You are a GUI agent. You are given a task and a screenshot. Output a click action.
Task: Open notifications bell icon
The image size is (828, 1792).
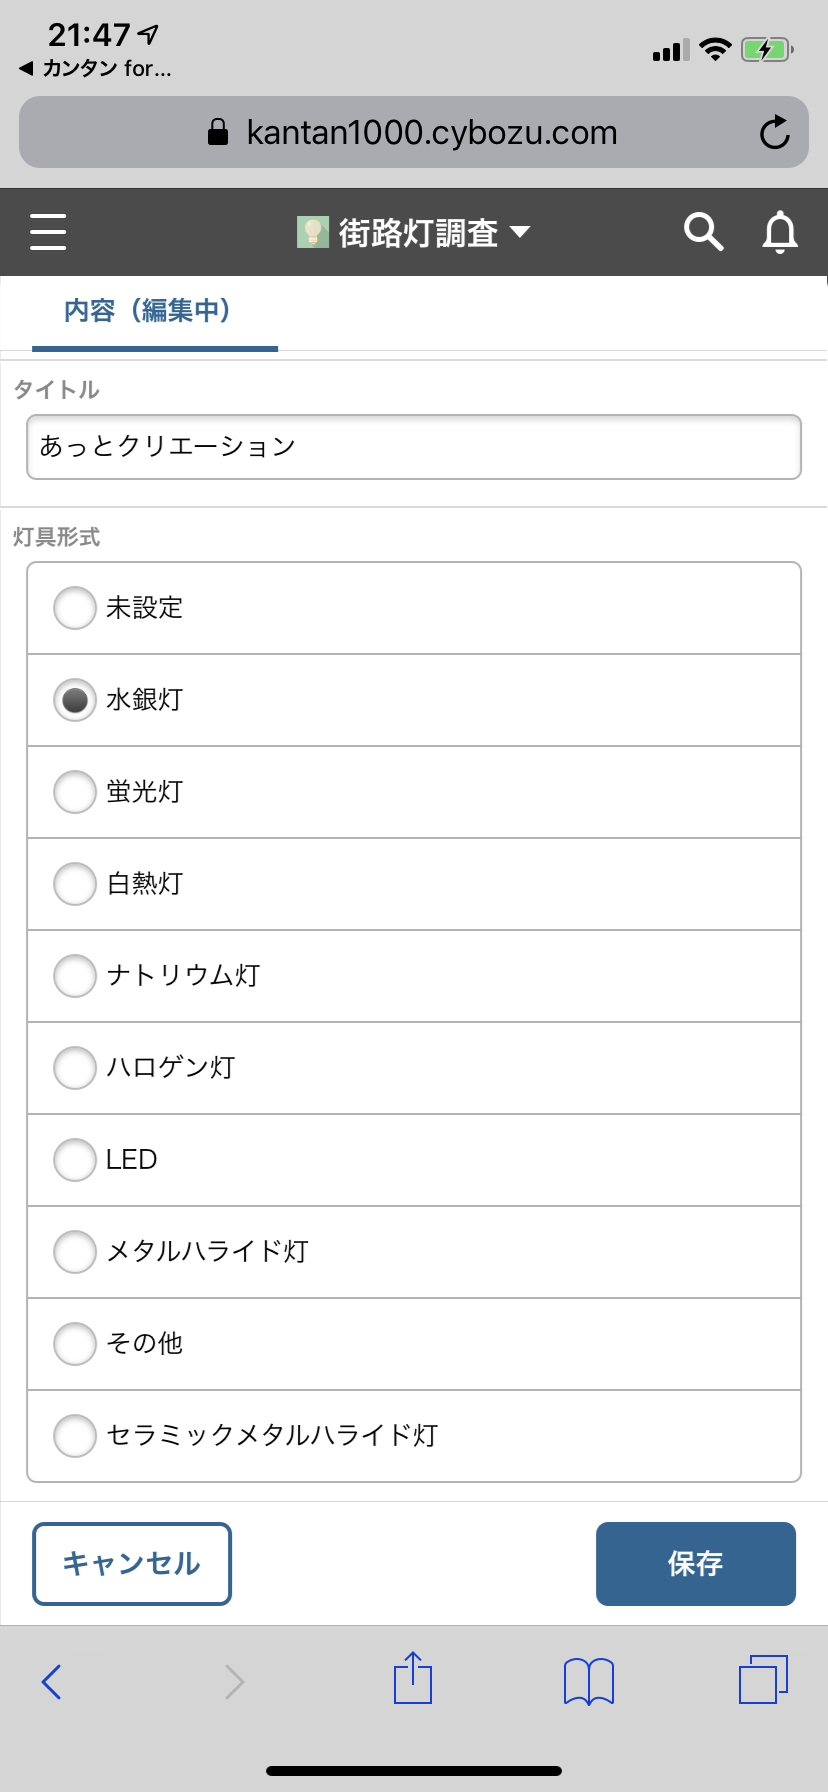[x=780, y=232]
